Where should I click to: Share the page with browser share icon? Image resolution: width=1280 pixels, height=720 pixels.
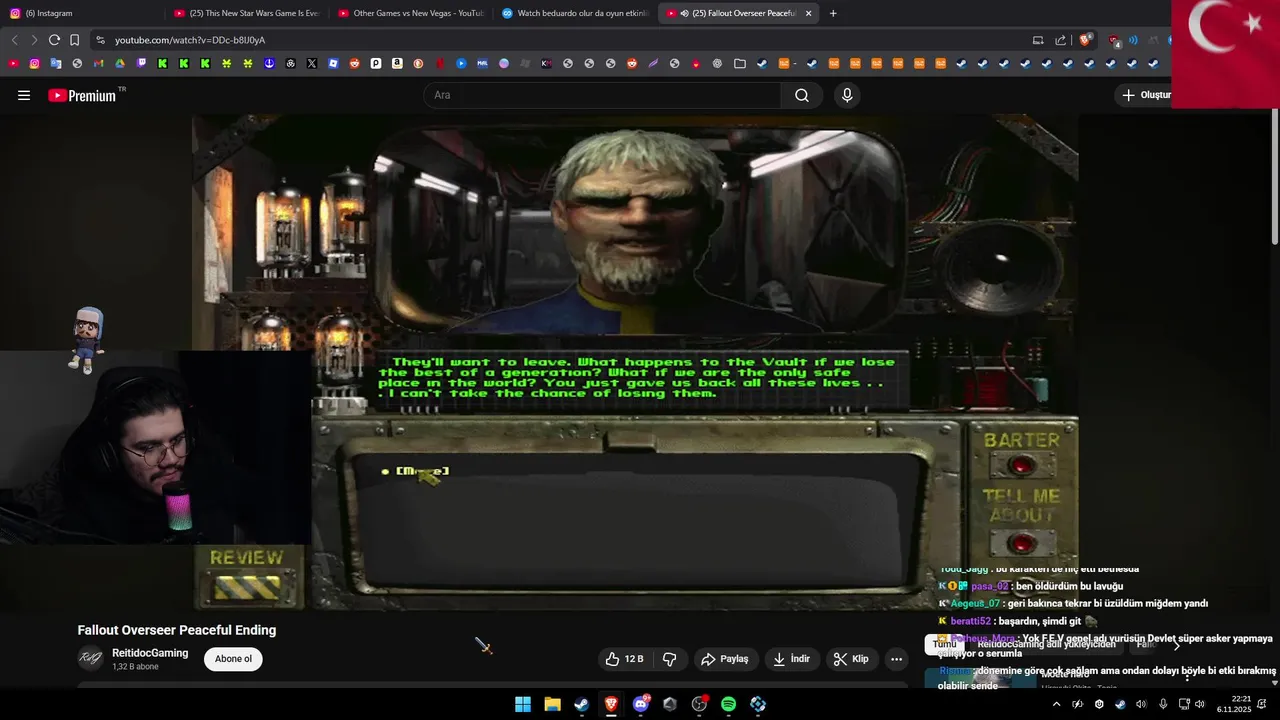1061,40
